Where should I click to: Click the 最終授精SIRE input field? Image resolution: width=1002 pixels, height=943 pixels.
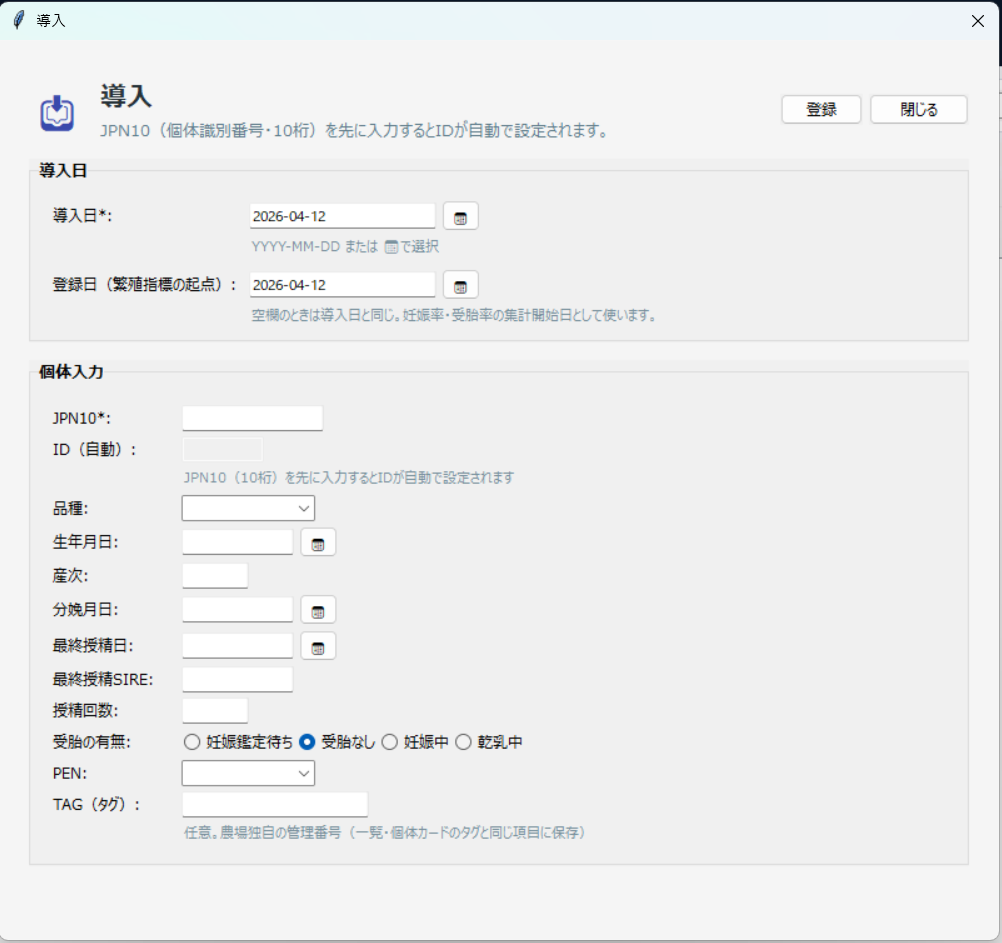click(238, 679)
